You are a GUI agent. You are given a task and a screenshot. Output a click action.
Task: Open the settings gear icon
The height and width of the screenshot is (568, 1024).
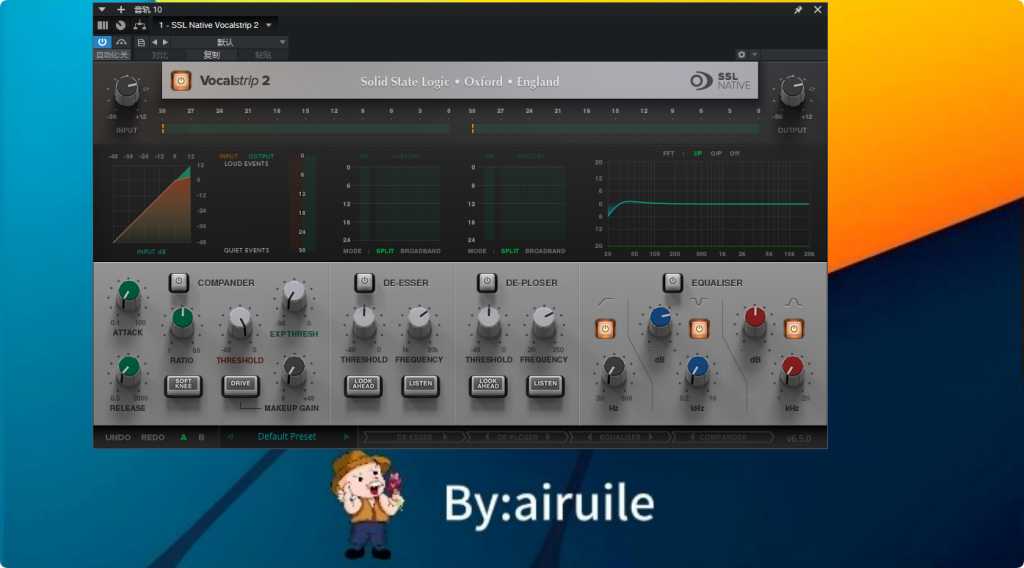[741, 55]
